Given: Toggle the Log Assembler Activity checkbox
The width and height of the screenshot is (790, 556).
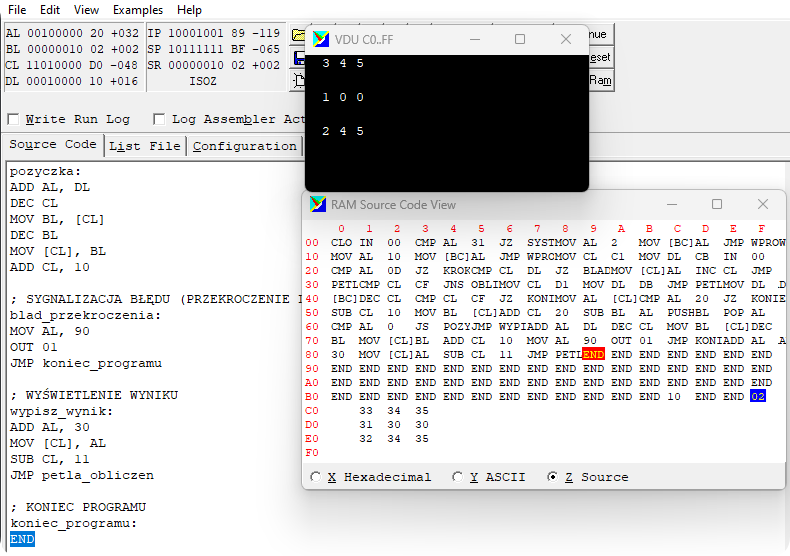Looking at the screenshot, I should click(159, 119).
